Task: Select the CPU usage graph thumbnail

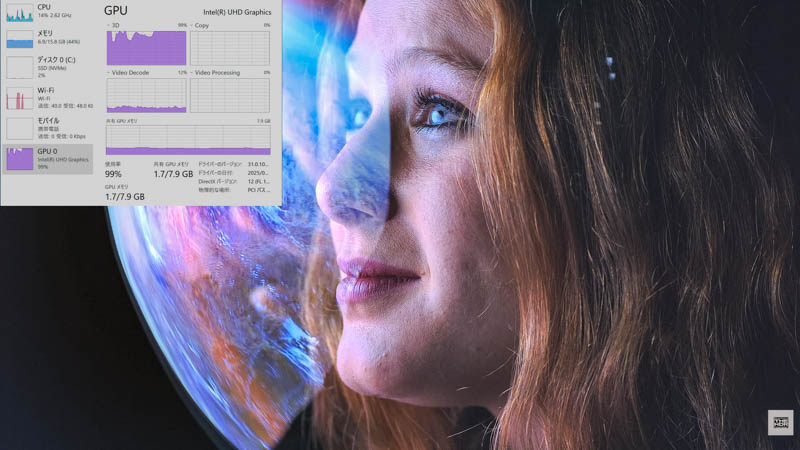Action: (20, 13)
